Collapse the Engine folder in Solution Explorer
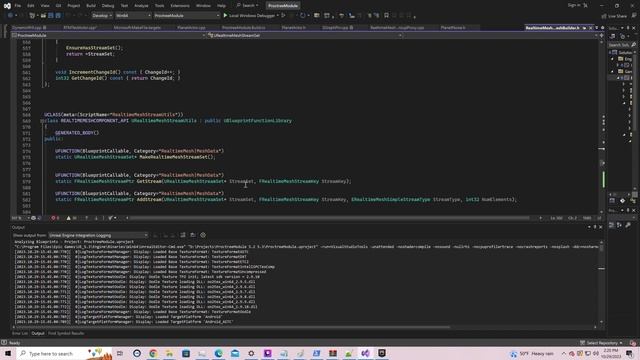Image resolution: width=640 pixels, height=360 pixels. pyautogui.click(x=612, y=59)
